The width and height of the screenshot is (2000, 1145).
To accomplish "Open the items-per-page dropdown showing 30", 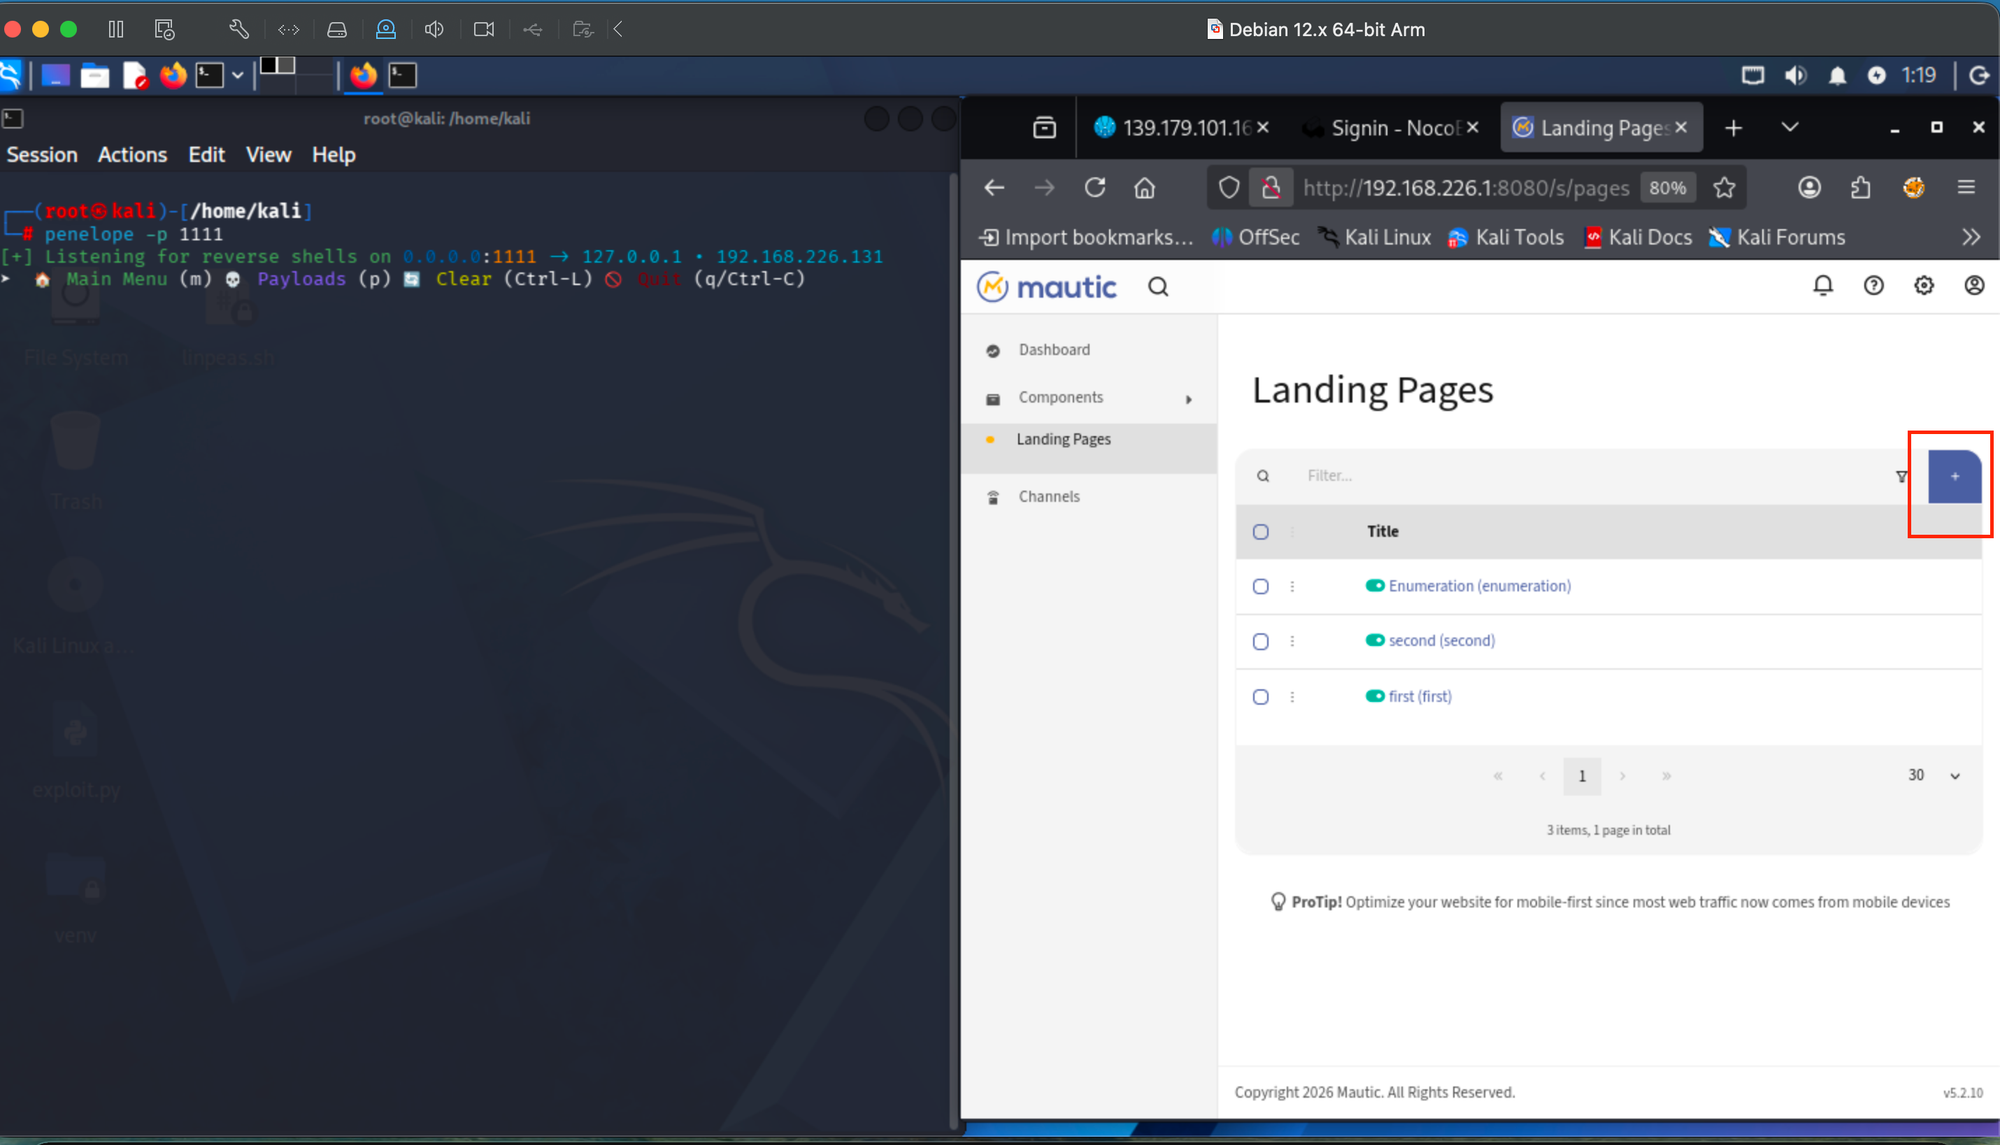I will point(1933,776).
